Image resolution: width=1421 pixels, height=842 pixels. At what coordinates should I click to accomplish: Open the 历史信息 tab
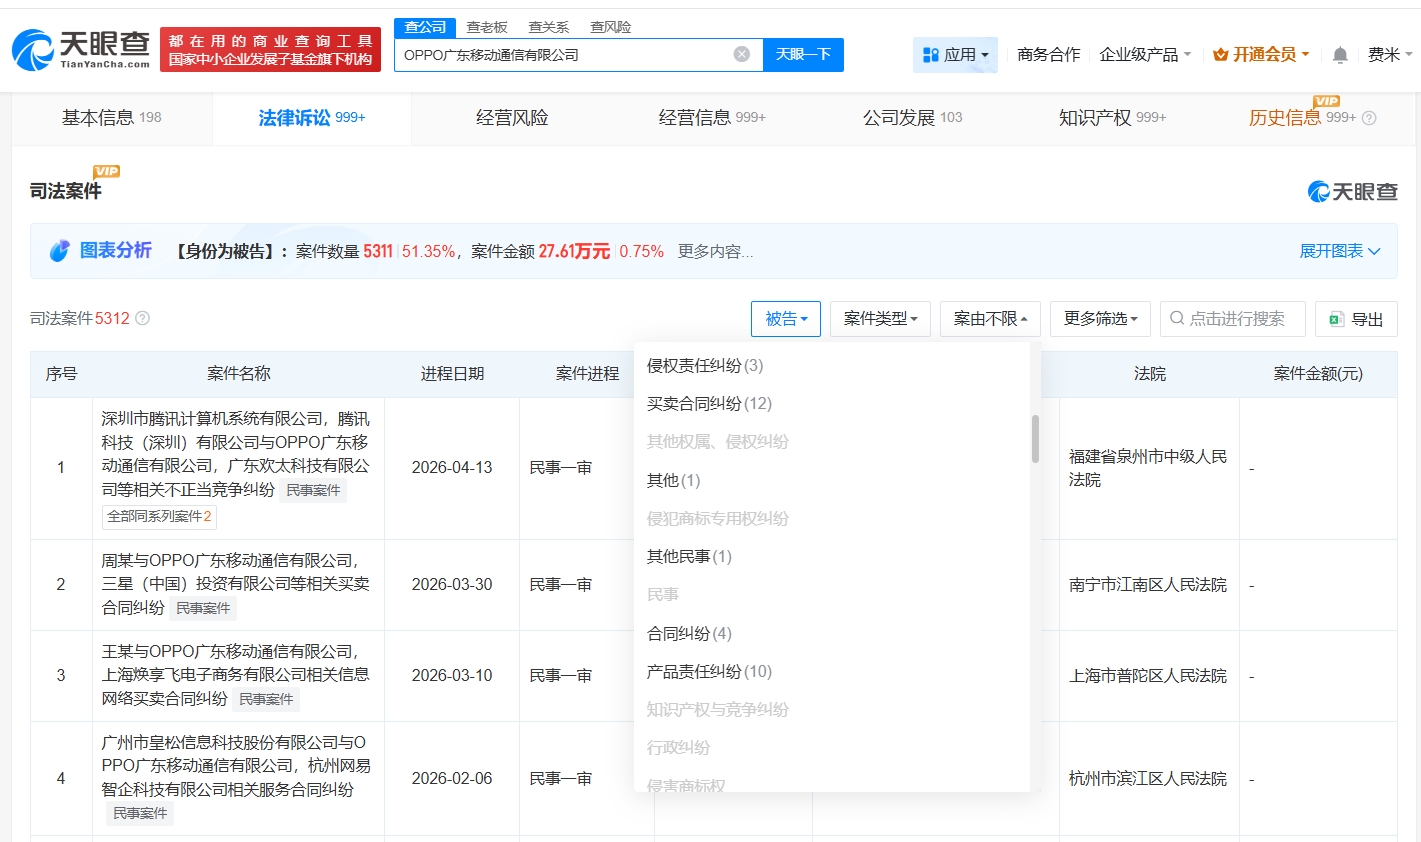[x=1312, y=118]
